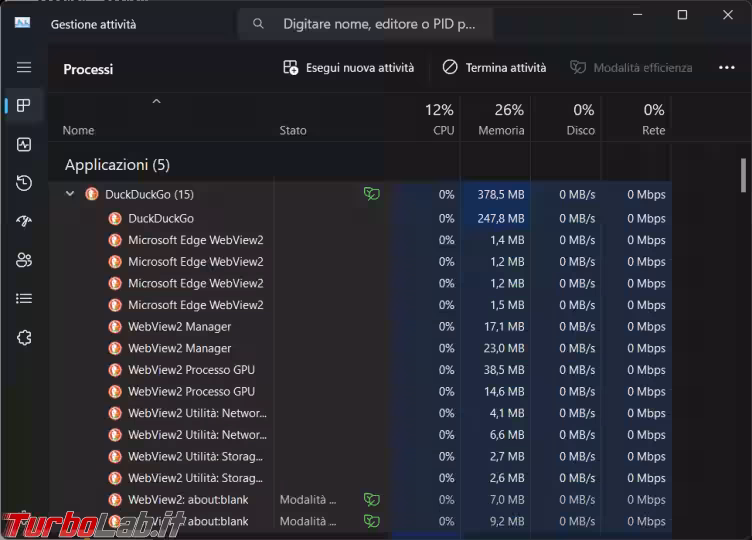Image resolution: width=752 pixels, height=540 pixels.
Task: Click the Task Manager app icon
Action: (22, 23)
